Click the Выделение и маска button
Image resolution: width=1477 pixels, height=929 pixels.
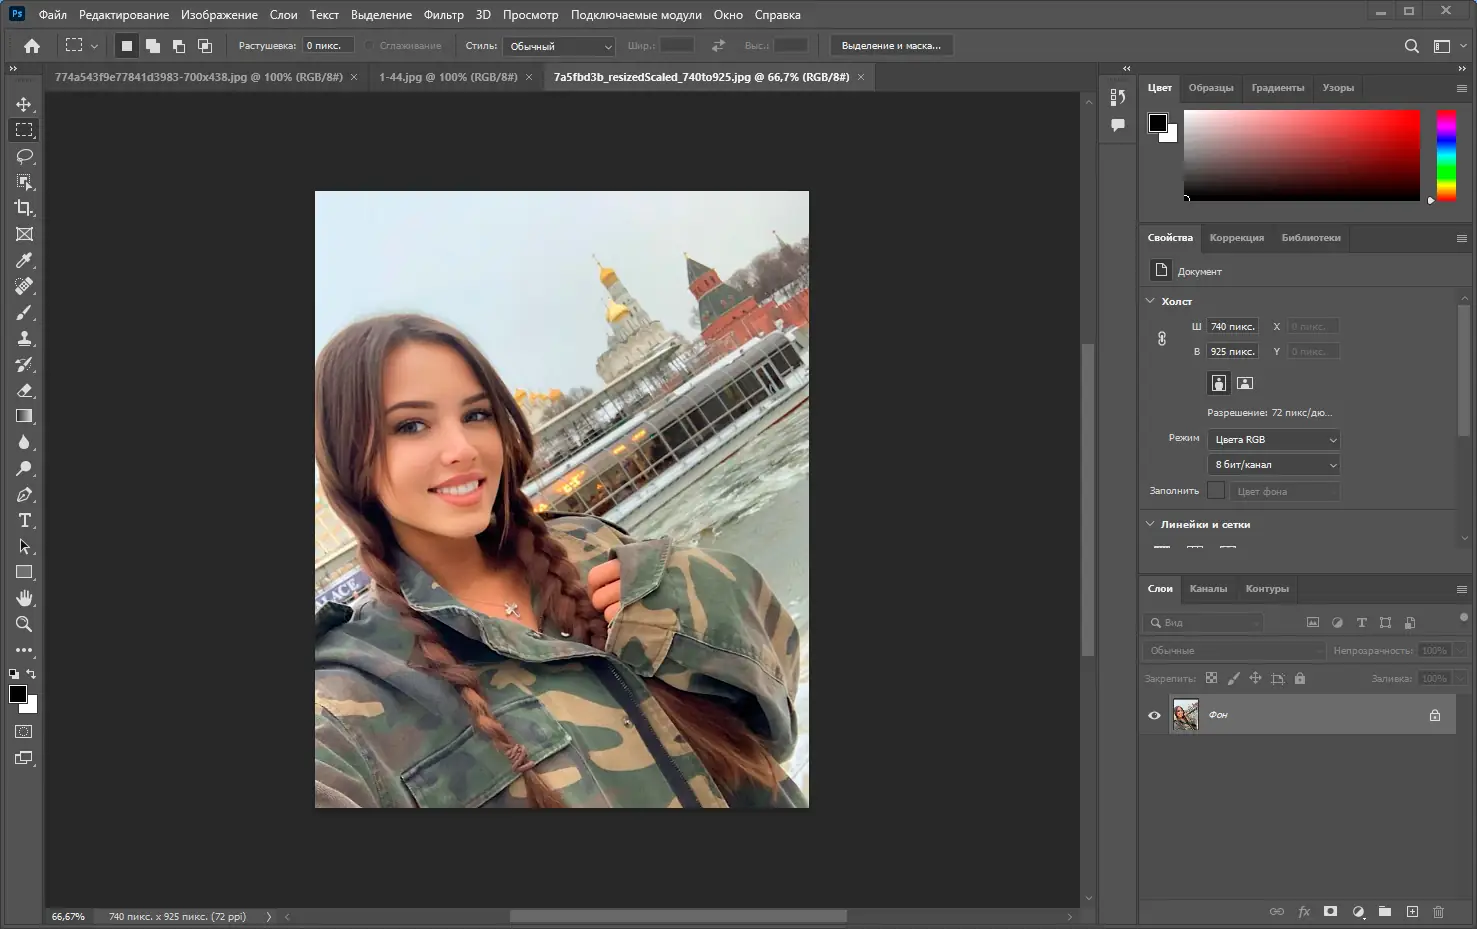click(x=890, y=46)
